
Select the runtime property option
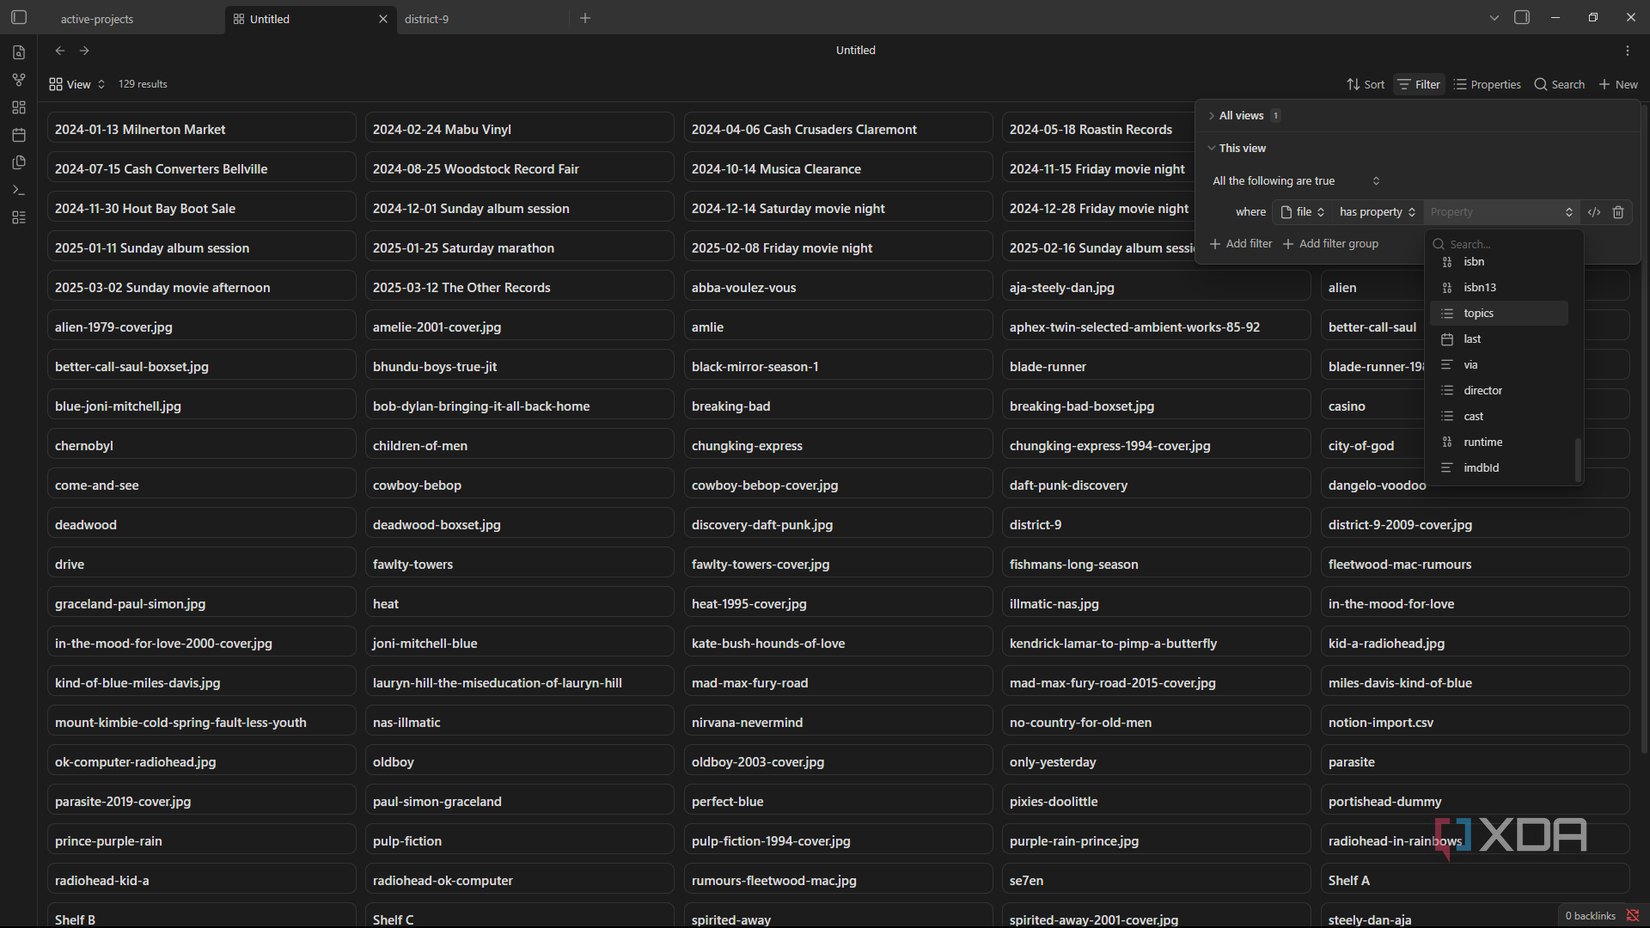coord(1498,442)
